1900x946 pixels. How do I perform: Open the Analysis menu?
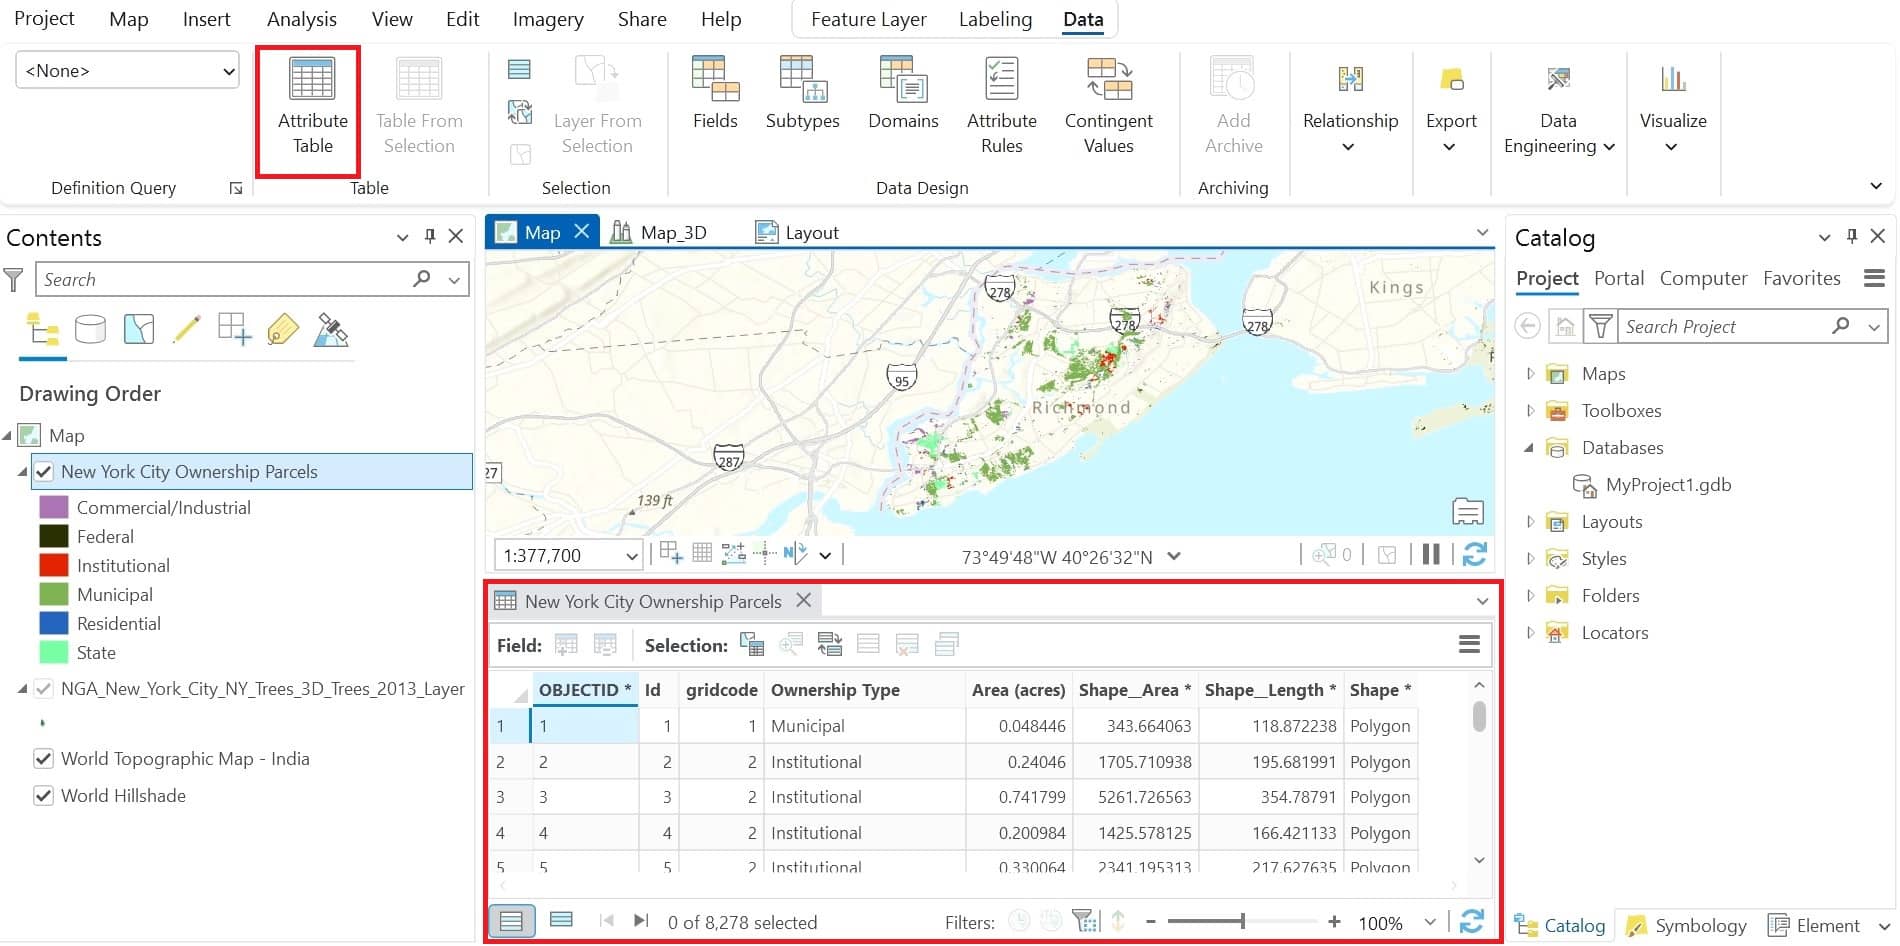tap(301, 18)
